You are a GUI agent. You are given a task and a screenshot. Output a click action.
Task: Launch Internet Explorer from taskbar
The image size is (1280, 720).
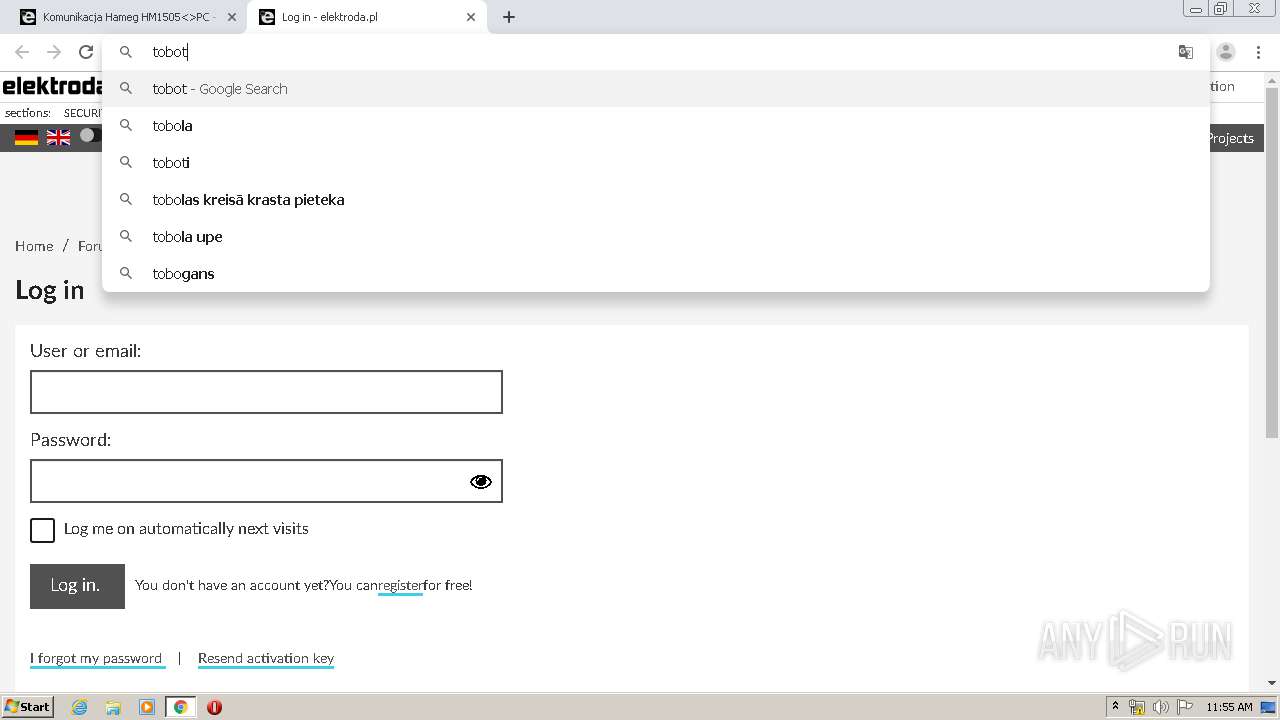tap(79, 707)
